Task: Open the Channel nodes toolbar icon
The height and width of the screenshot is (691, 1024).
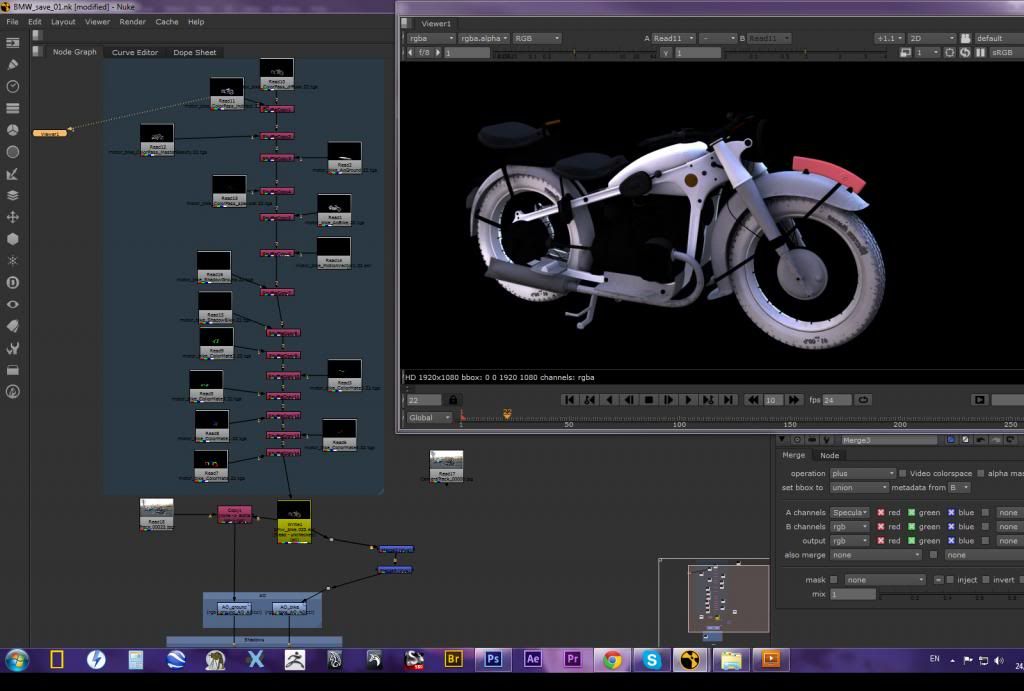Action: click(x=12, y=108)
